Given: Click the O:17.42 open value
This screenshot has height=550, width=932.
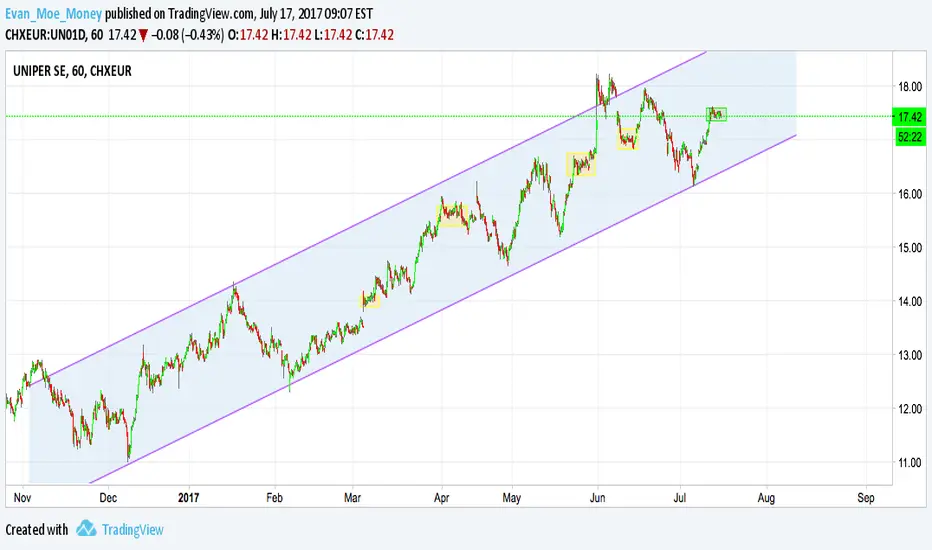Looking at the screenshot, I should (x=248, y=34).
